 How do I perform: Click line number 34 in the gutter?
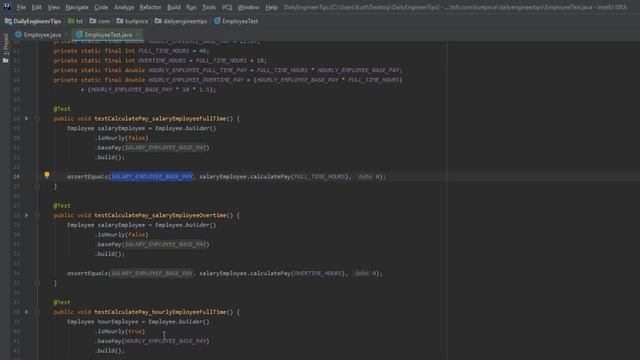point(16,273)
